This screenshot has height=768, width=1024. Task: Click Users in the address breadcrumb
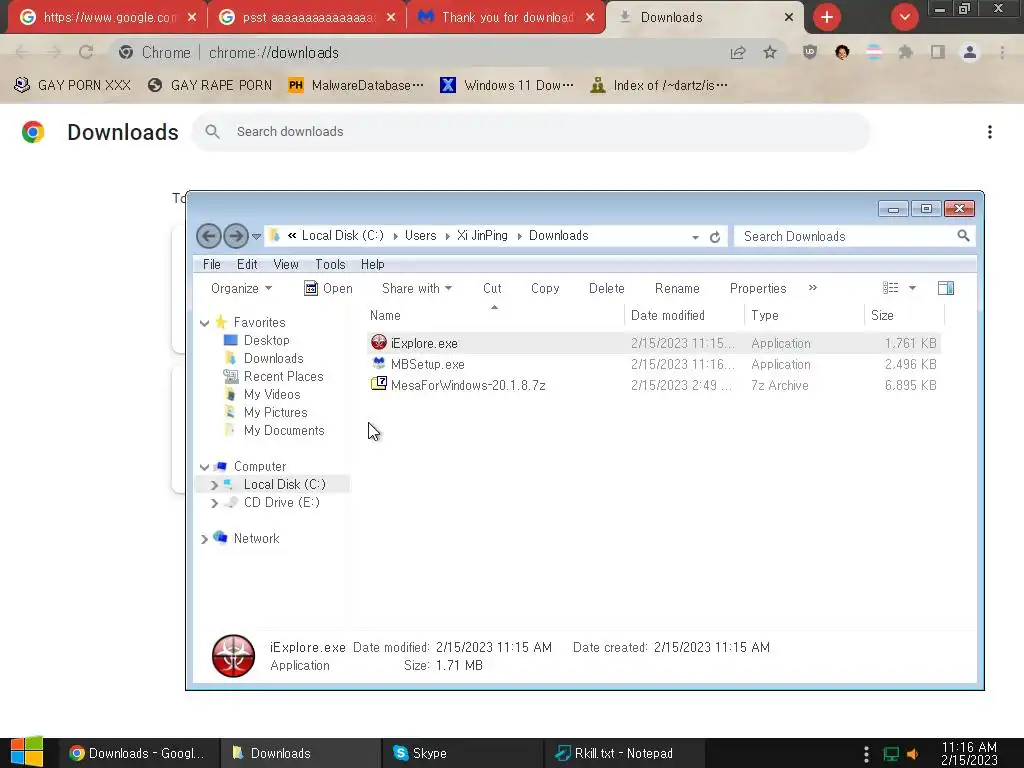click(420, 236)
